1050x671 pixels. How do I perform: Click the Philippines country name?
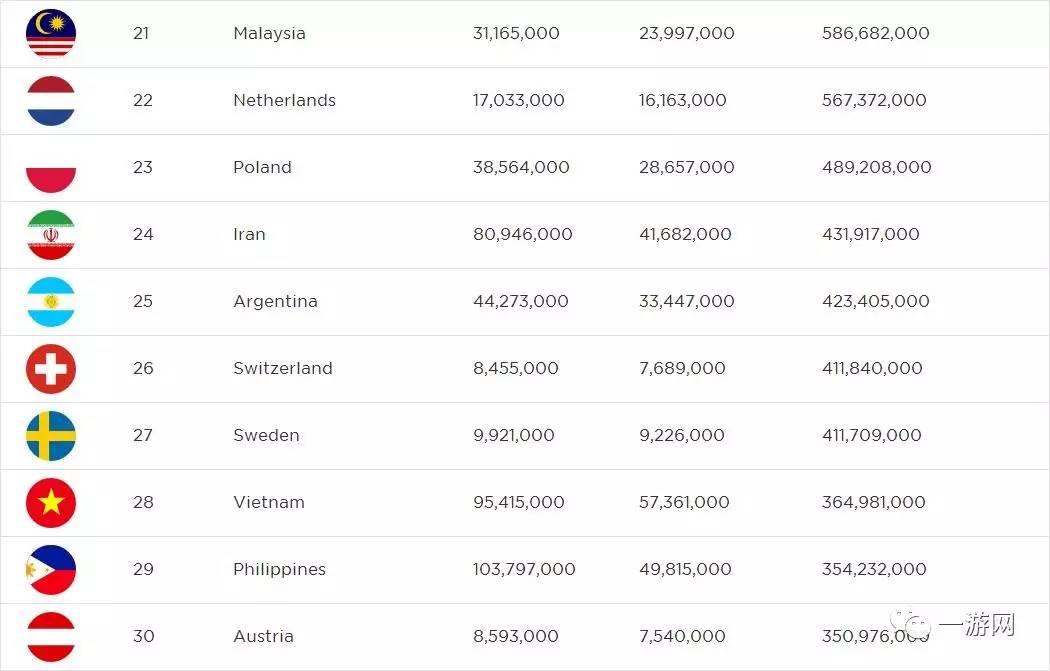point(279,569)
